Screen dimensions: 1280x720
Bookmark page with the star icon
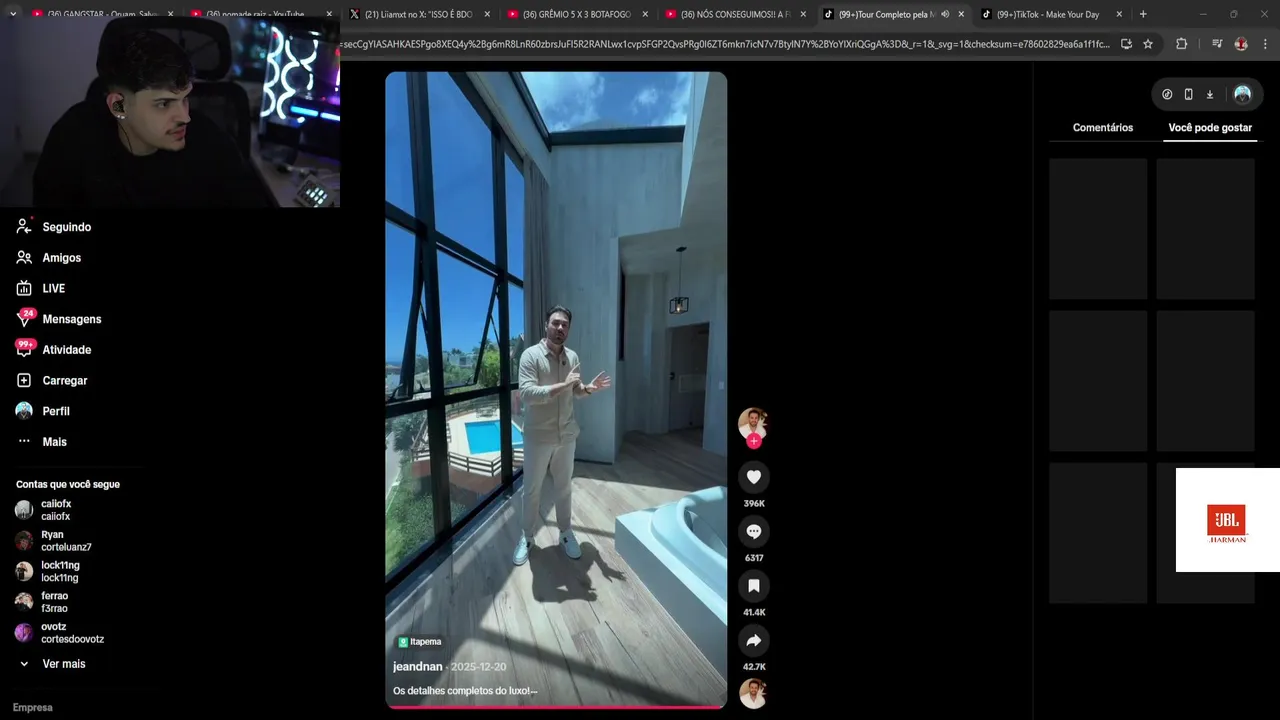pyautogui.click(x=1148, y=44)
